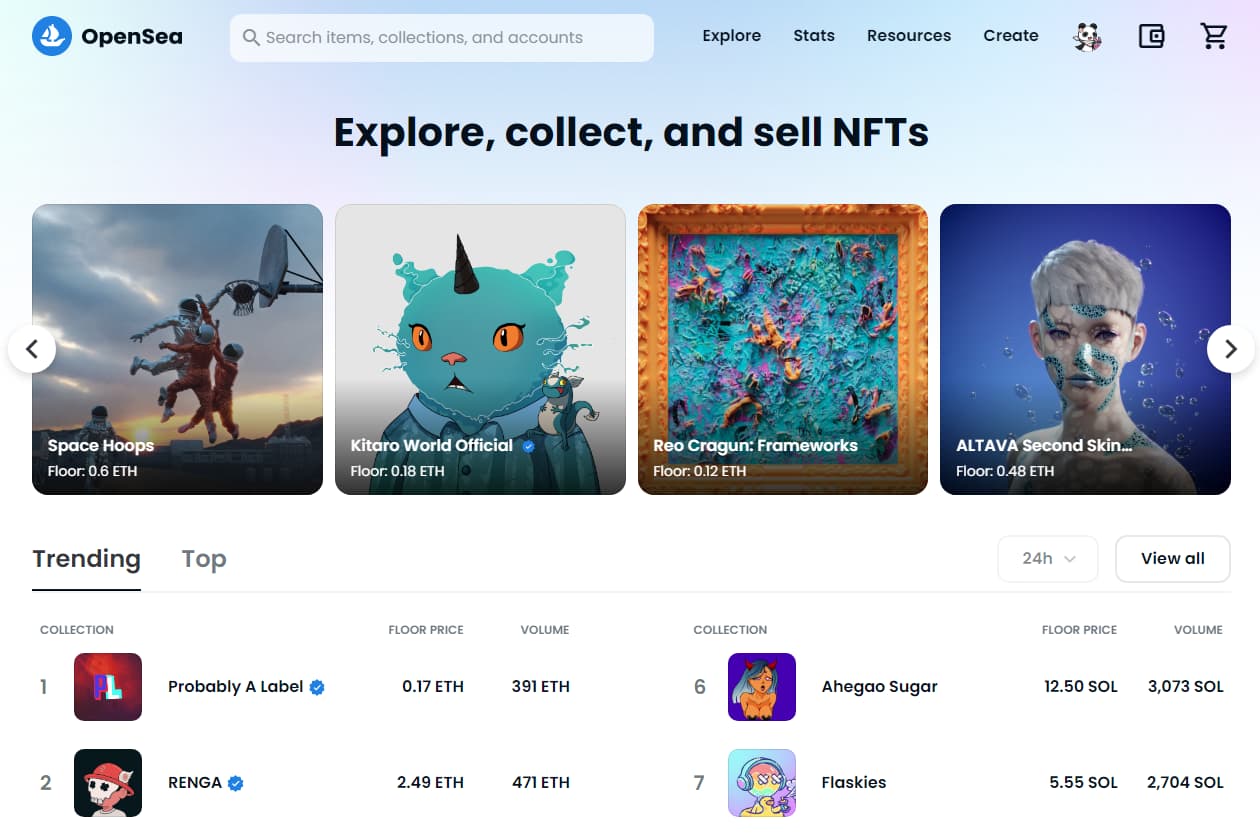Click View all trending collections
1260x834 pixels.
pos(1172,558)
